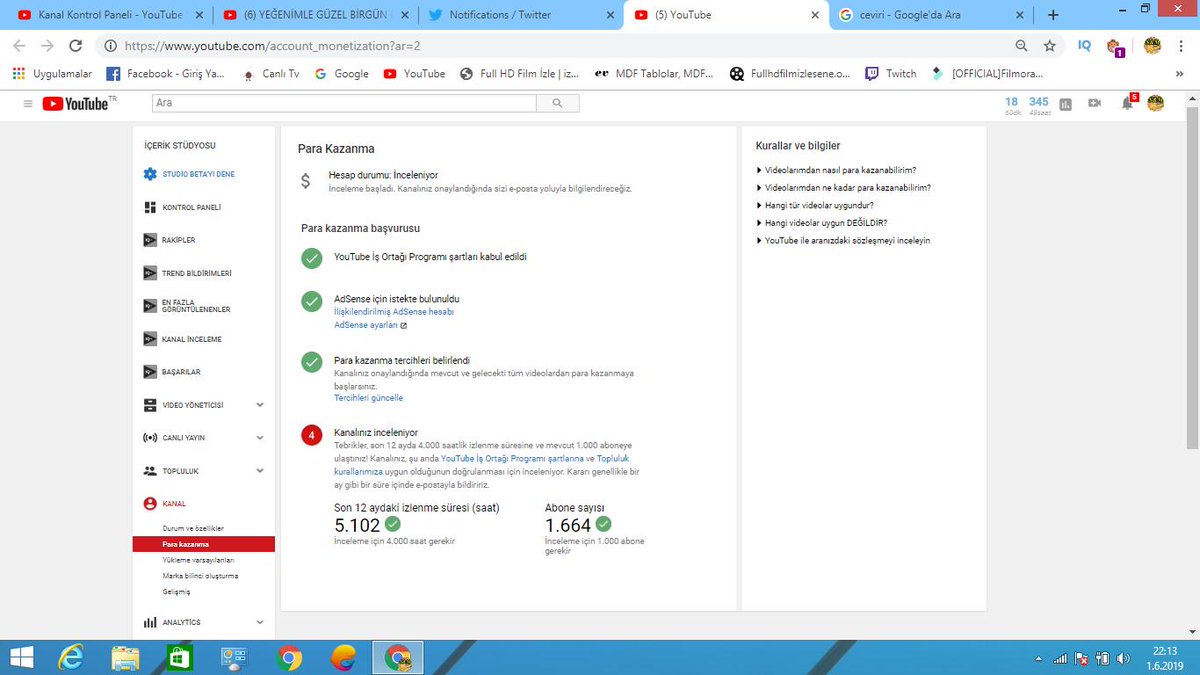The image size is (1200, 675).
Task: Open the extension with purple 1 badge
Action: pyautogui.click(x=1116, y=47)
